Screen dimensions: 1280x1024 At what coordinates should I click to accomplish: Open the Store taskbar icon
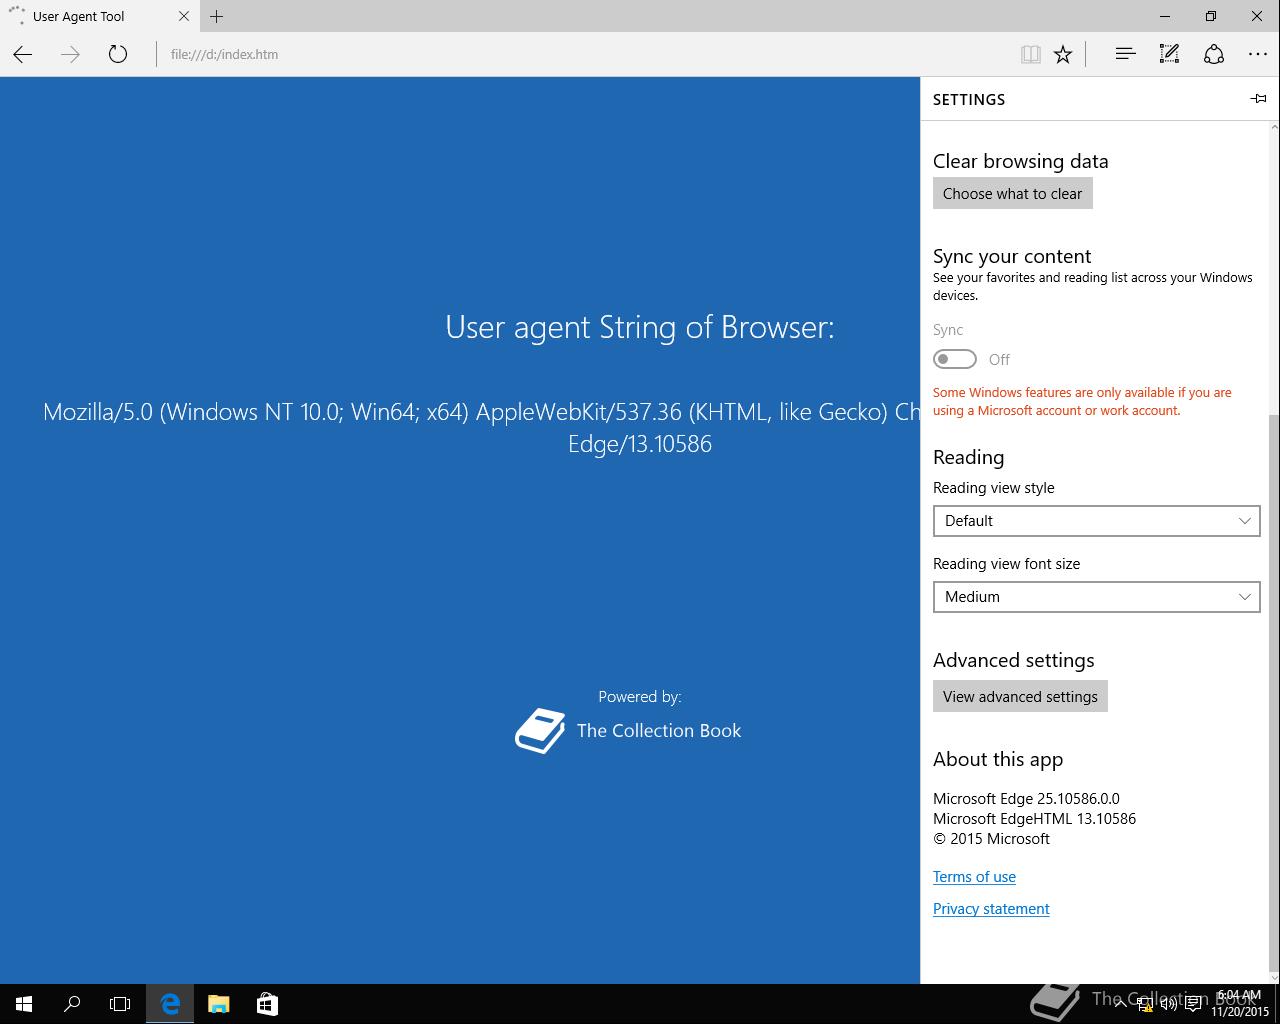coord(266,1004)
